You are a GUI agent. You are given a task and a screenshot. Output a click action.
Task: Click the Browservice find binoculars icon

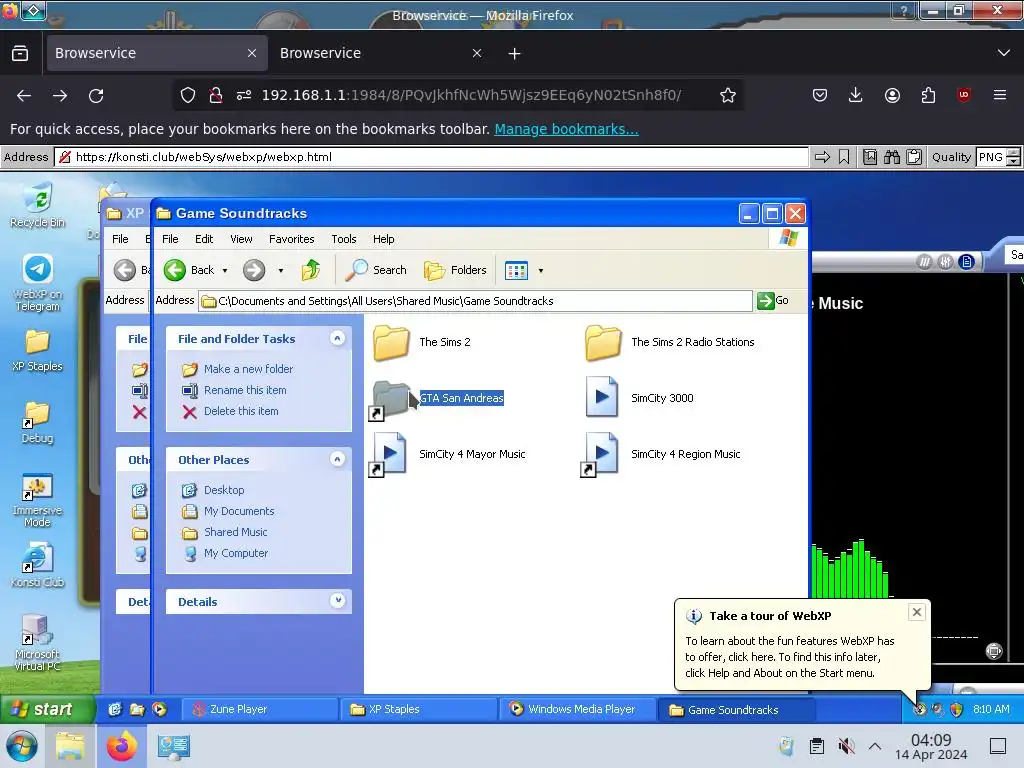(891, 157)
